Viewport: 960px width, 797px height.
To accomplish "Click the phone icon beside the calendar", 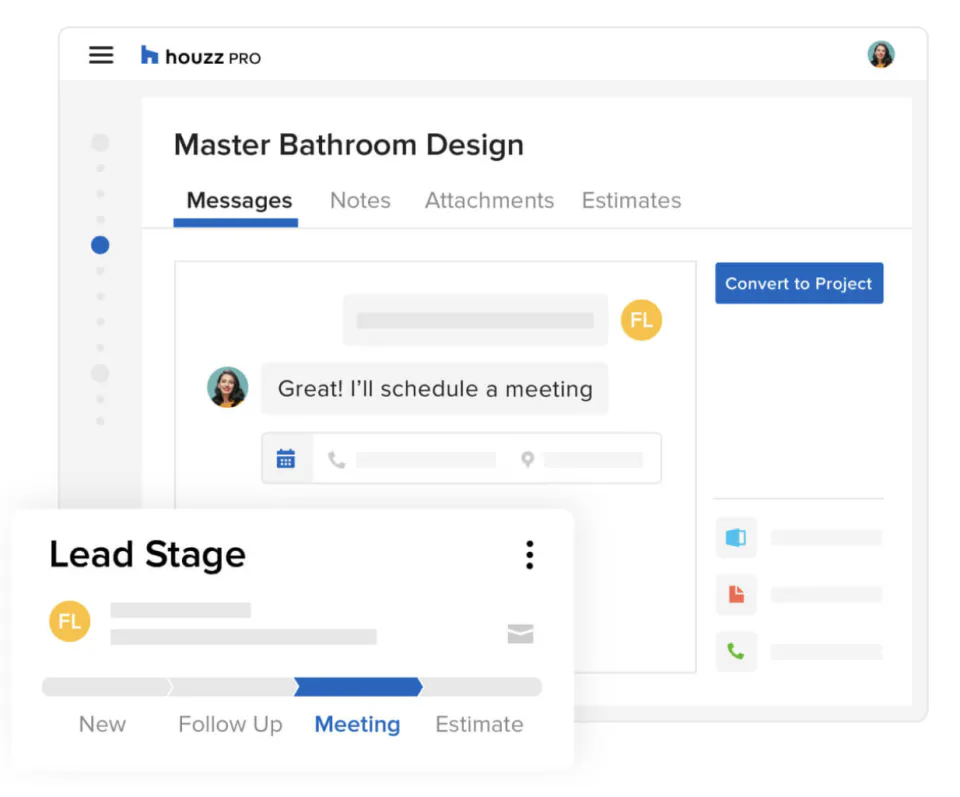I will coord(337,458).
